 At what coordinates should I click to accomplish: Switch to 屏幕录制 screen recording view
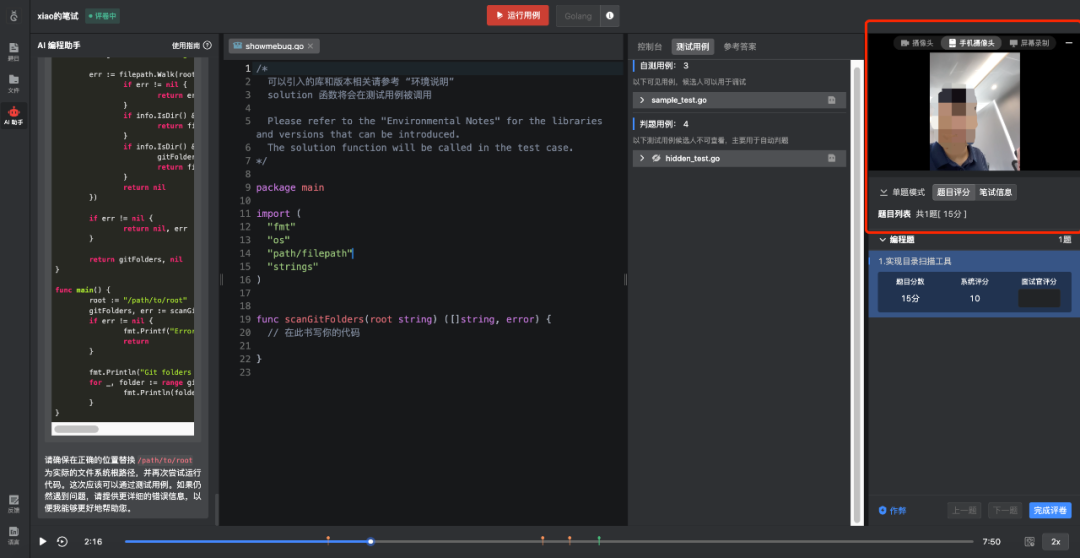click(1030, 43)
